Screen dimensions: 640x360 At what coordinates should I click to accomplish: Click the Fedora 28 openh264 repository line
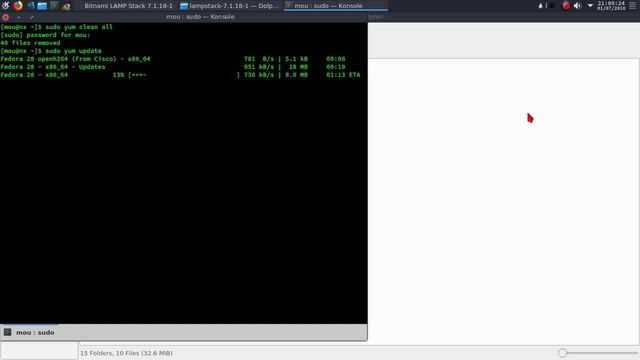[x=173, y=59]
